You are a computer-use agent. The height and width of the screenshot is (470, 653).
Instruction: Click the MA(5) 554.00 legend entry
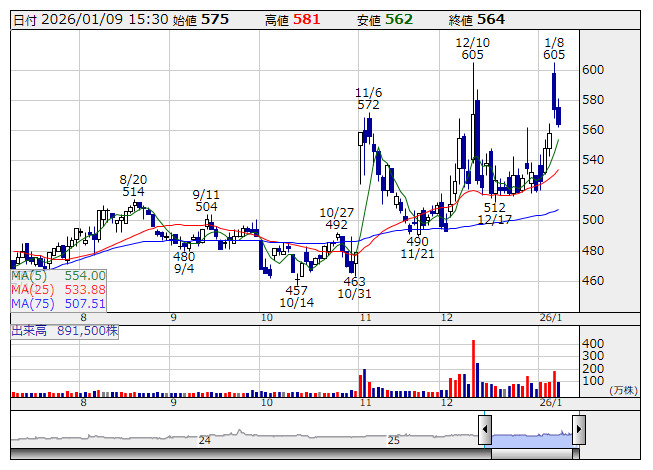pyautogui.click(x=59, y=276)
